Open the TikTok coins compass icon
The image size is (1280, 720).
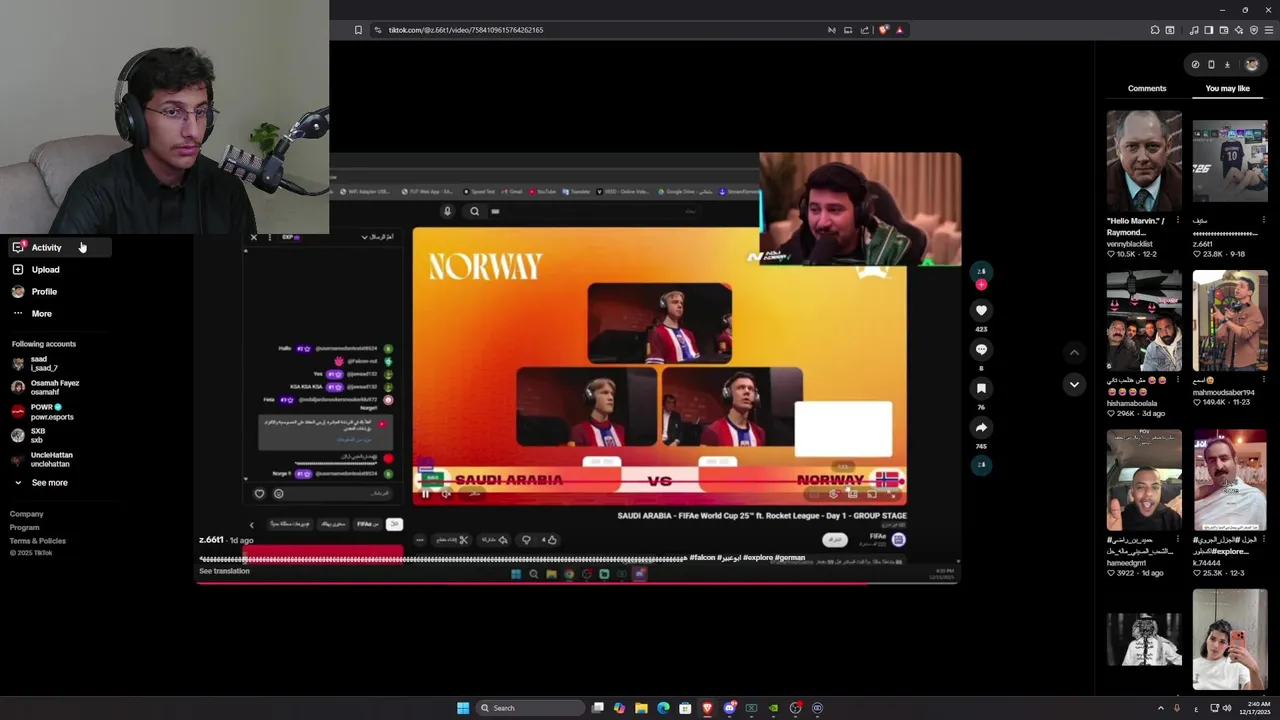tap(1195, 65)
